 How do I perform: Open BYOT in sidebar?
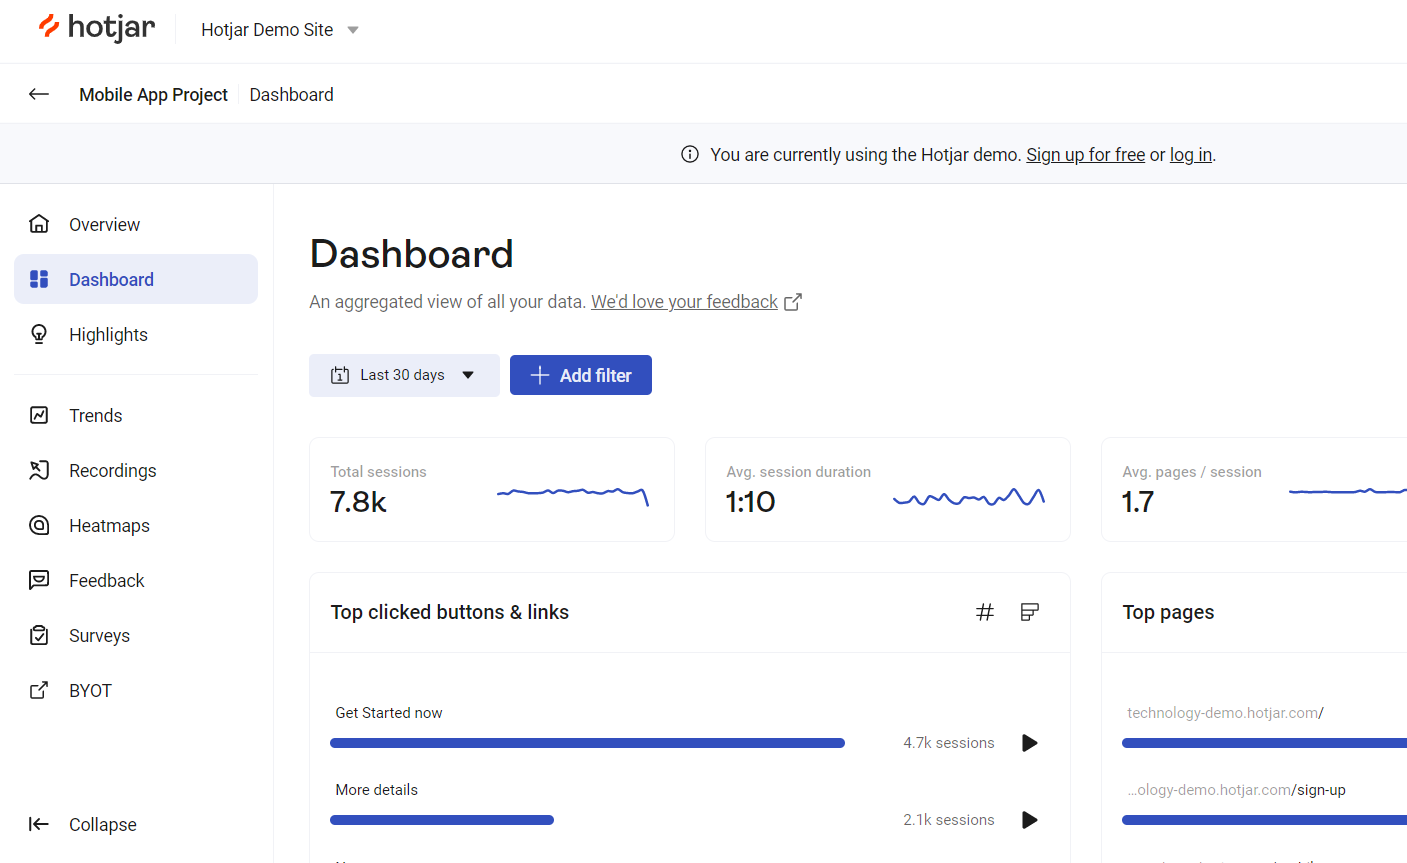(x=136, y=690)
